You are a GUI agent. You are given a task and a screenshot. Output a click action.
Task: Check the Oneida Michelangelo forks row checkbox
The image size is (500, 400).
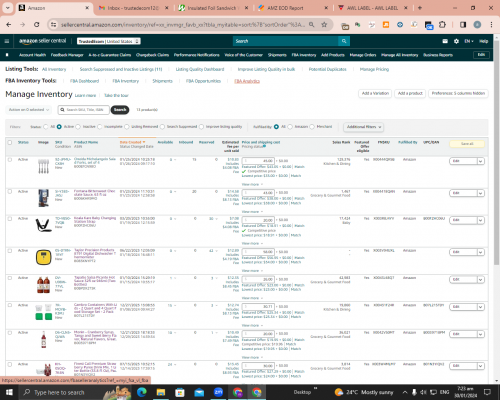[10, 160]
